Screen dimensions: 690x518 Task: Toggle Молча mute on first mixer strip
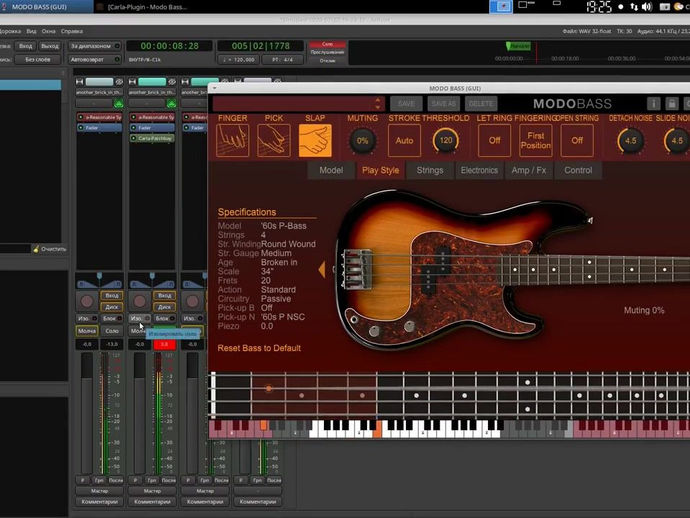point(87,331)
